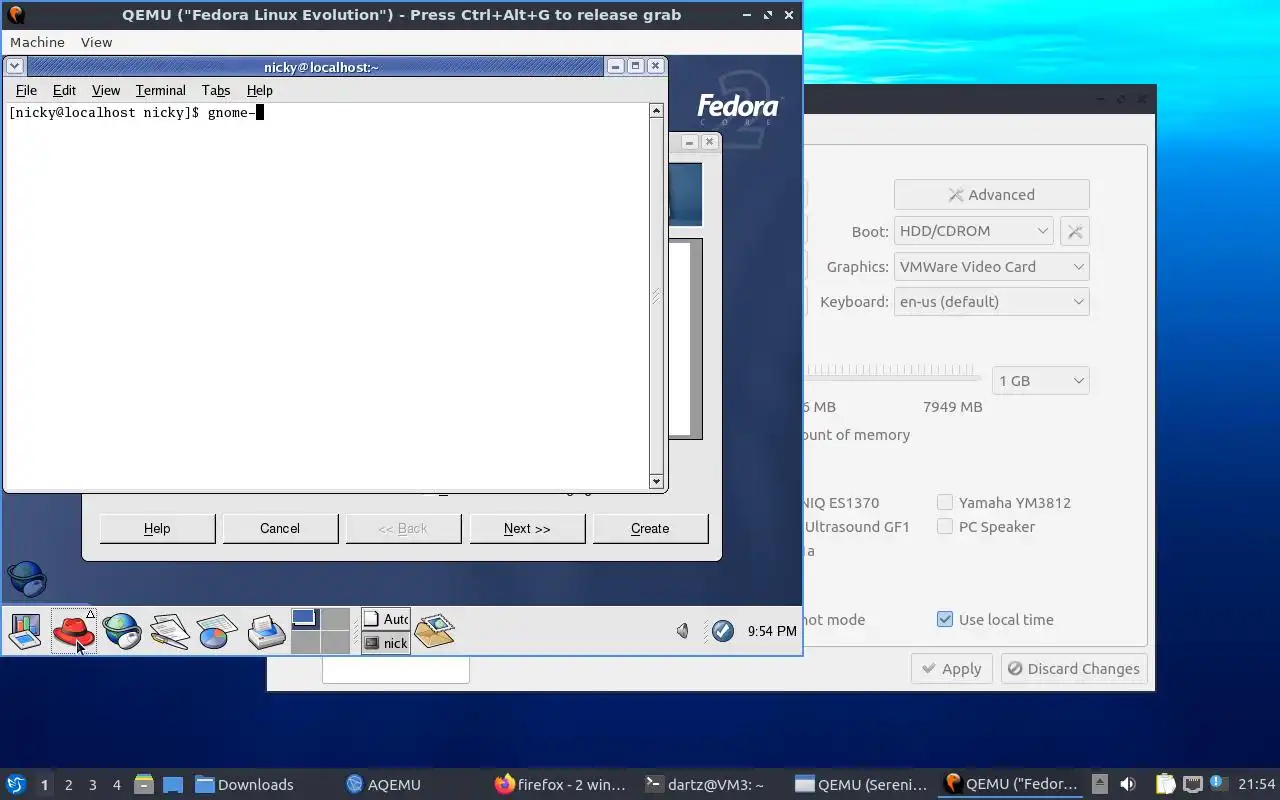Image resolution: width=1280 pixels, height=800 pixels.
Task: Open the terminal Edit menu
Action: pyautogui.click(x=64, y=90)
